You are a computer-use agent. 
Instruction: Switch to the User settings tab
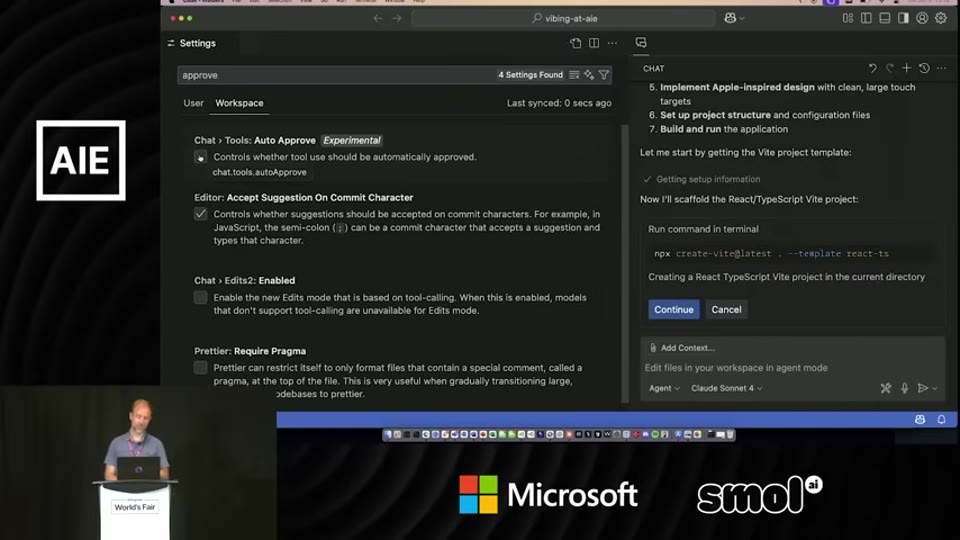[193, 103]
